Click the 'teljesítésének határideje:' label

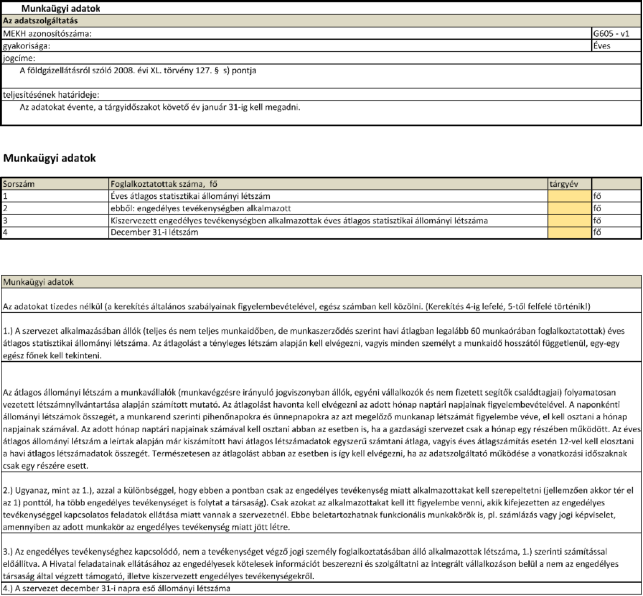tap(51, 95)
